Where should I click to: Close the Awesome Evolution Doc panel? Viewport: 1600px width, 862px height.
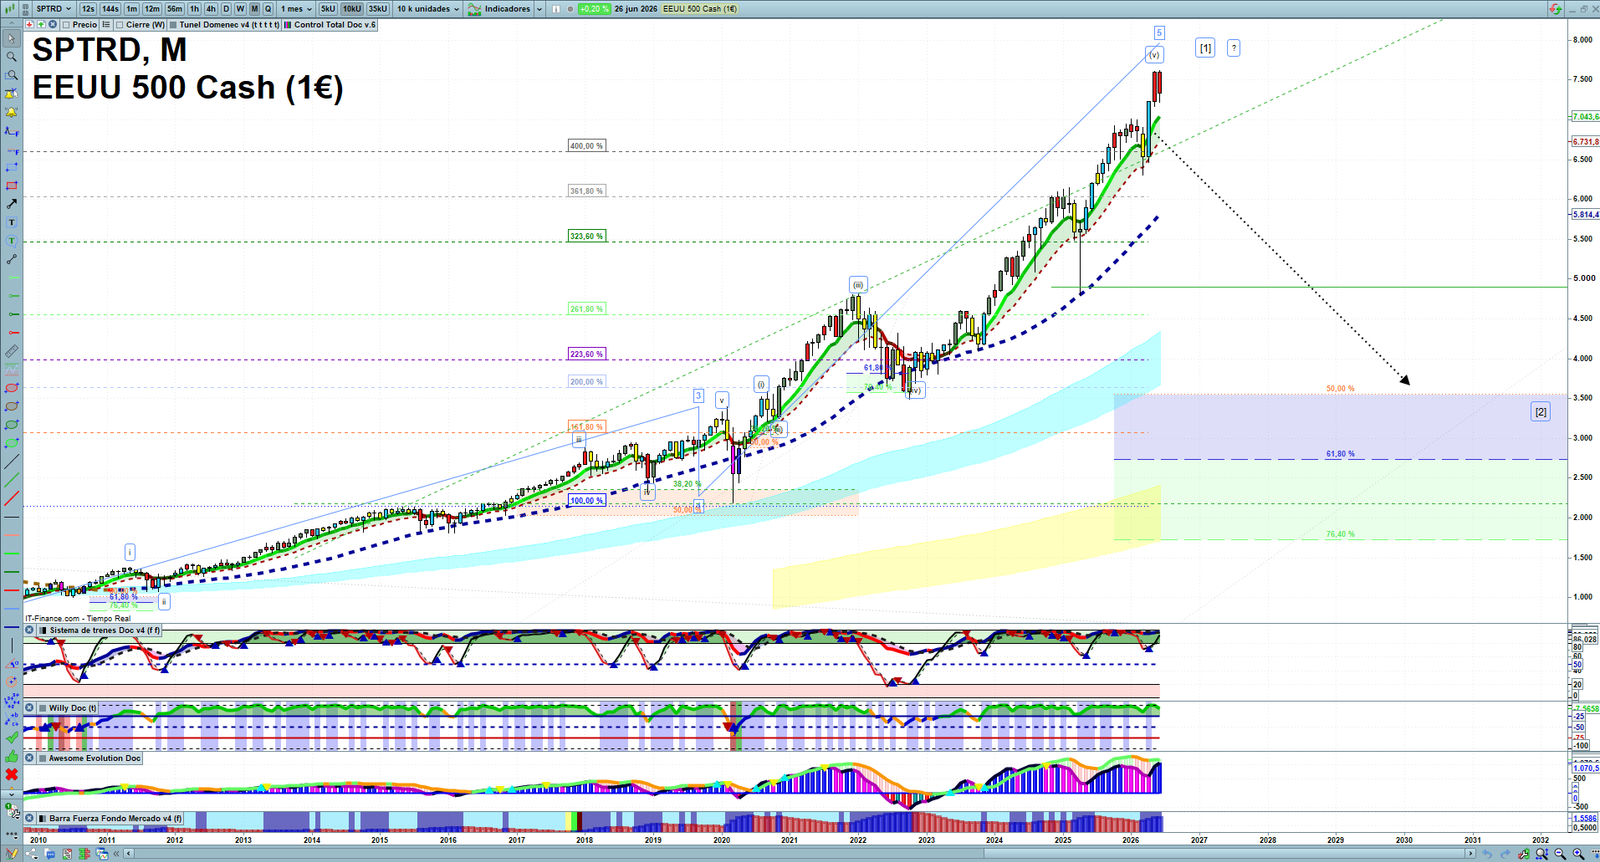point(30,758)
